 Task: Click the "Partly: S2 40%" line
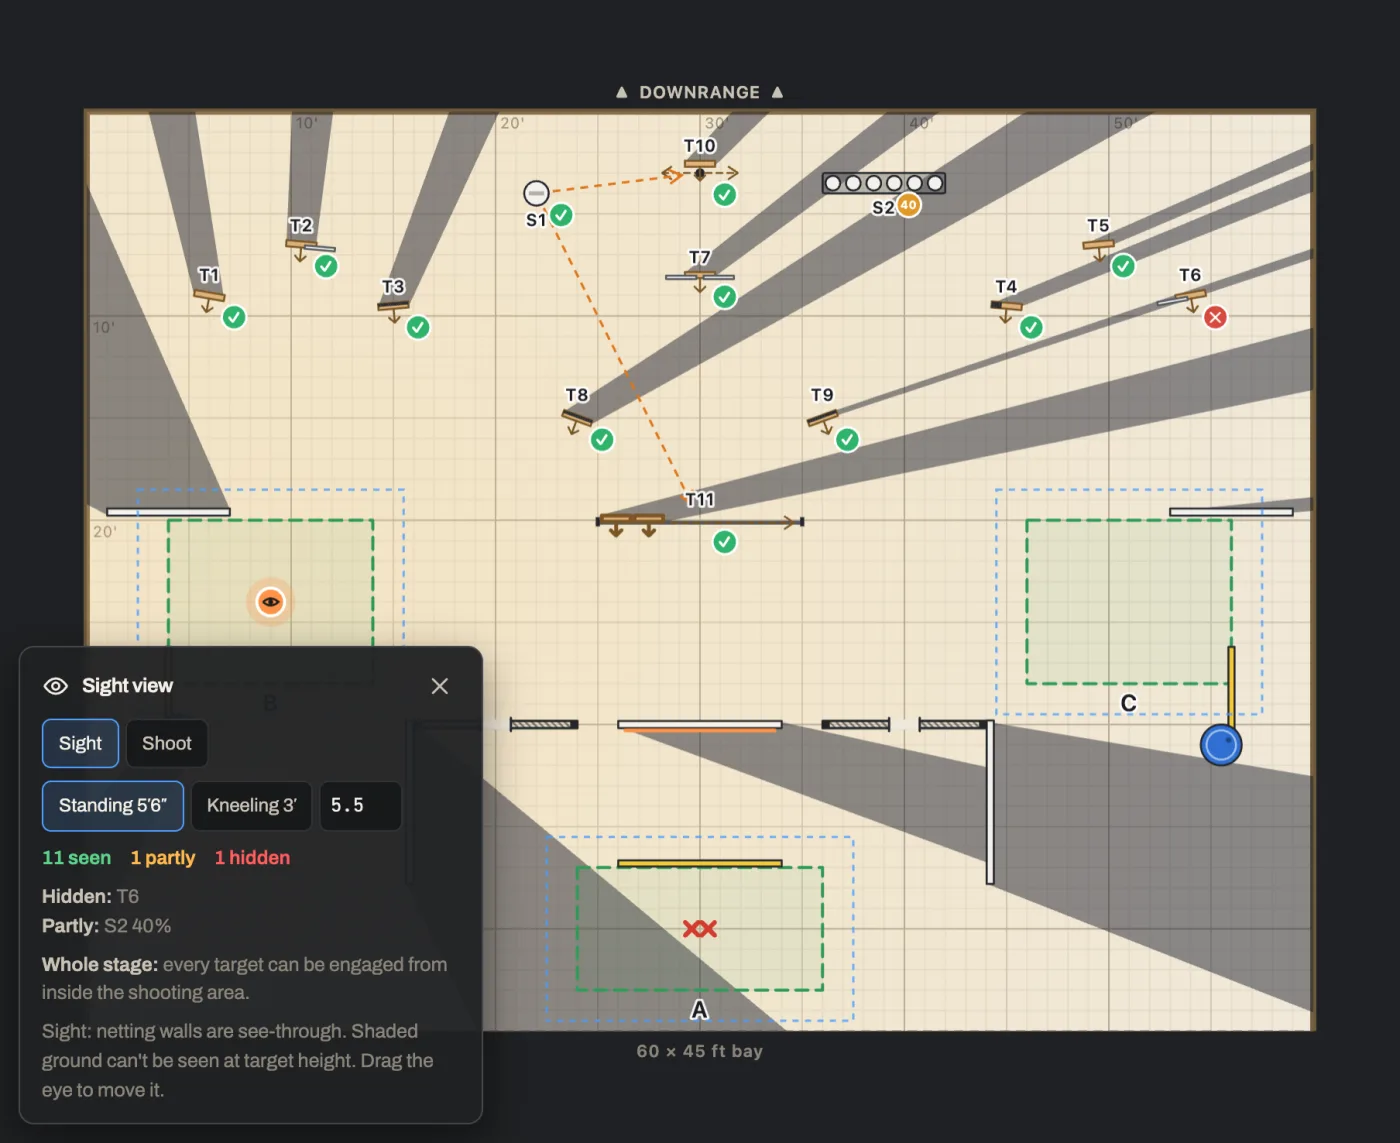pos(107,926)
